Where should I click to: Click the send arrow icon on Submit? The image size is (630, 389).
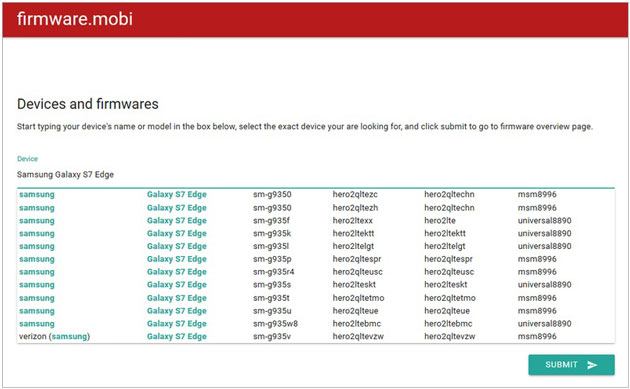(x=592, y=365)
